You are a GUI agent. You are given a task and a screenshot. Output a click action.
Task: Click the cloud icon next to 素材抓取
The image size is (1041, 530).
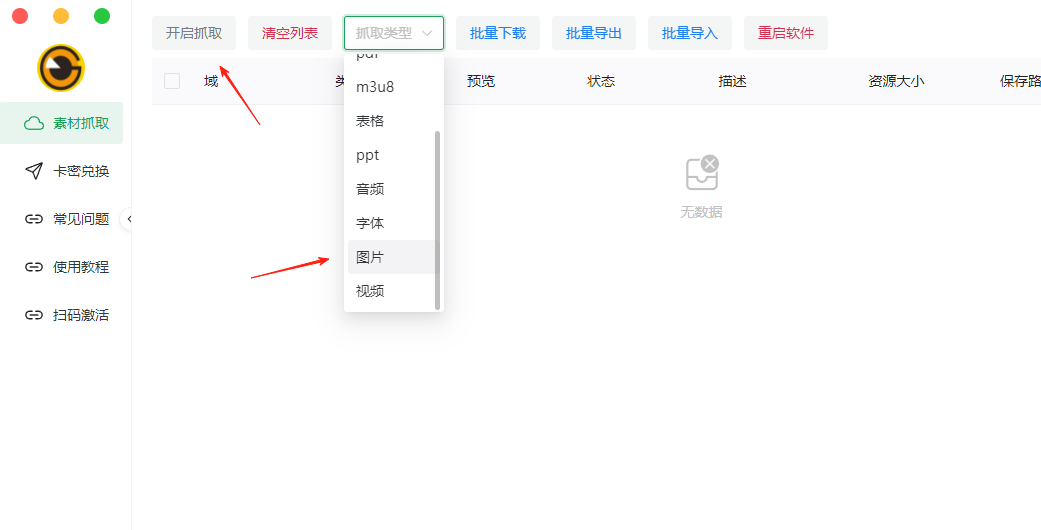(x=34, y=124)
